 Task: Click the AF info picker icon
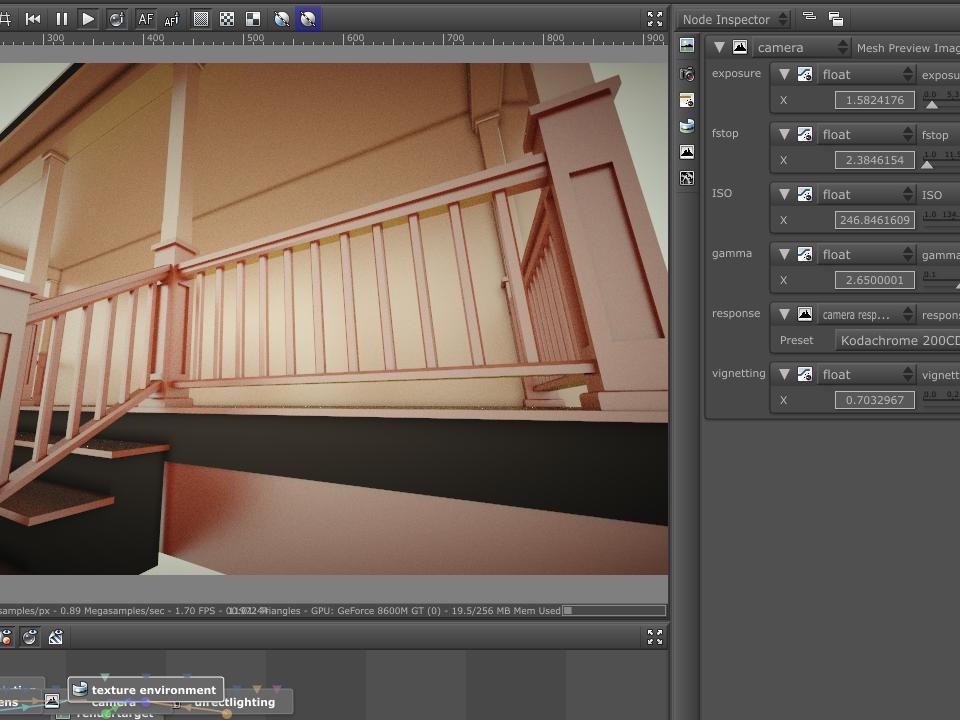point(172,19)
